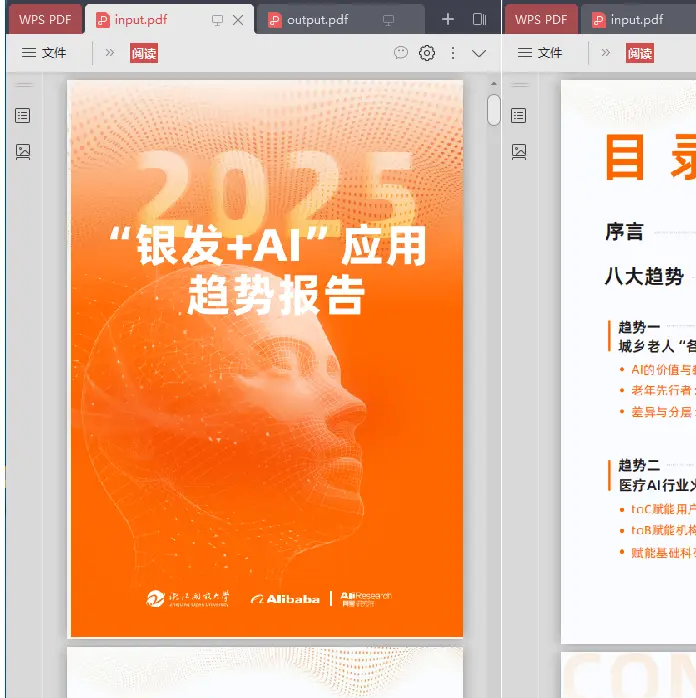Click 差异与分层 bullet in contents
Viewport: 696px width, 698px height.
(x=663, y=412)
